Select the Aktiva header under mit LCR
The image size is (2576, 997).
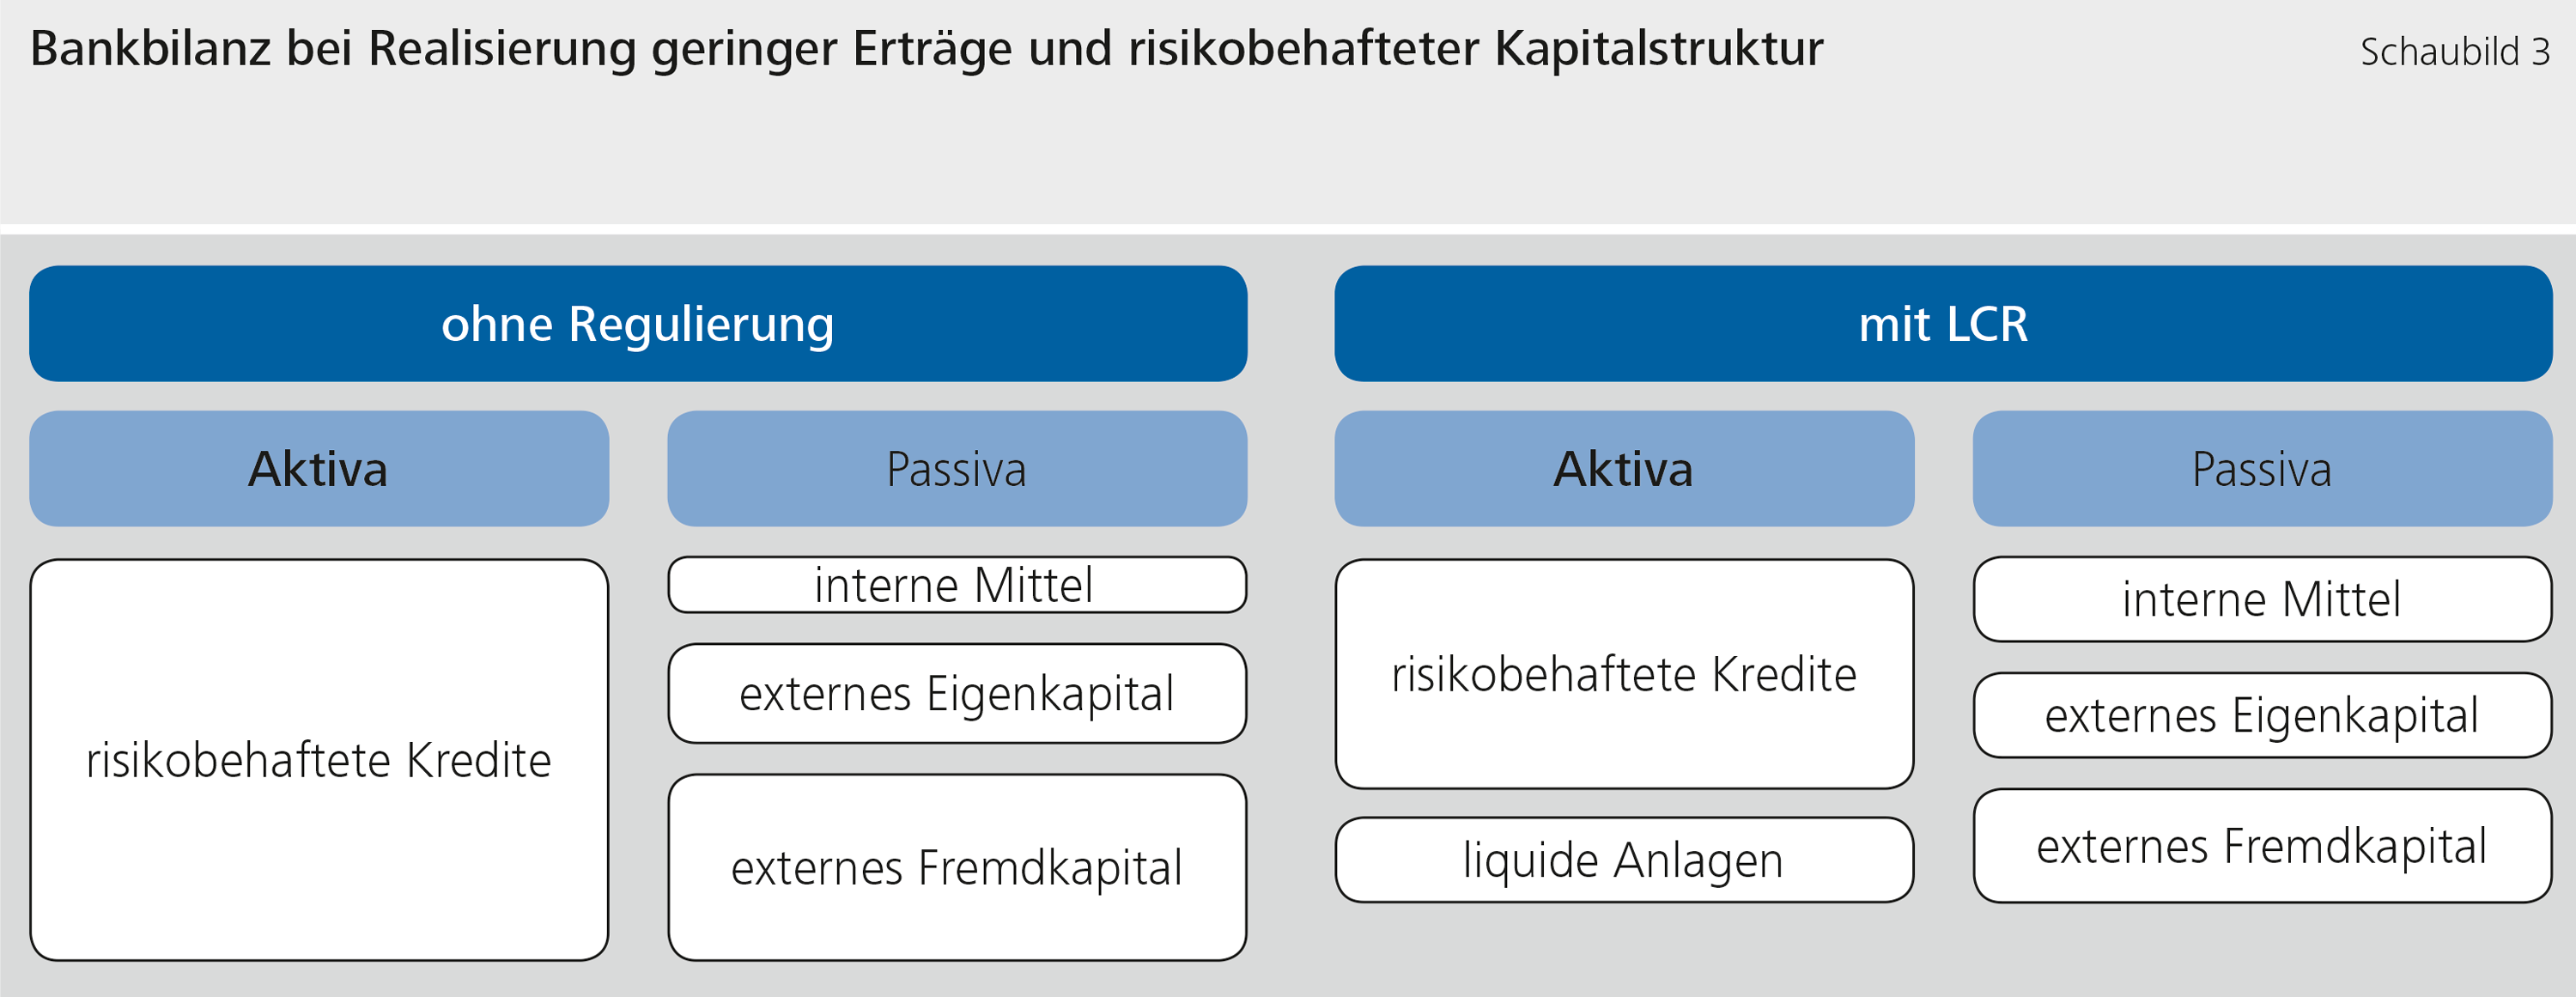click(x=1624, y=468)
